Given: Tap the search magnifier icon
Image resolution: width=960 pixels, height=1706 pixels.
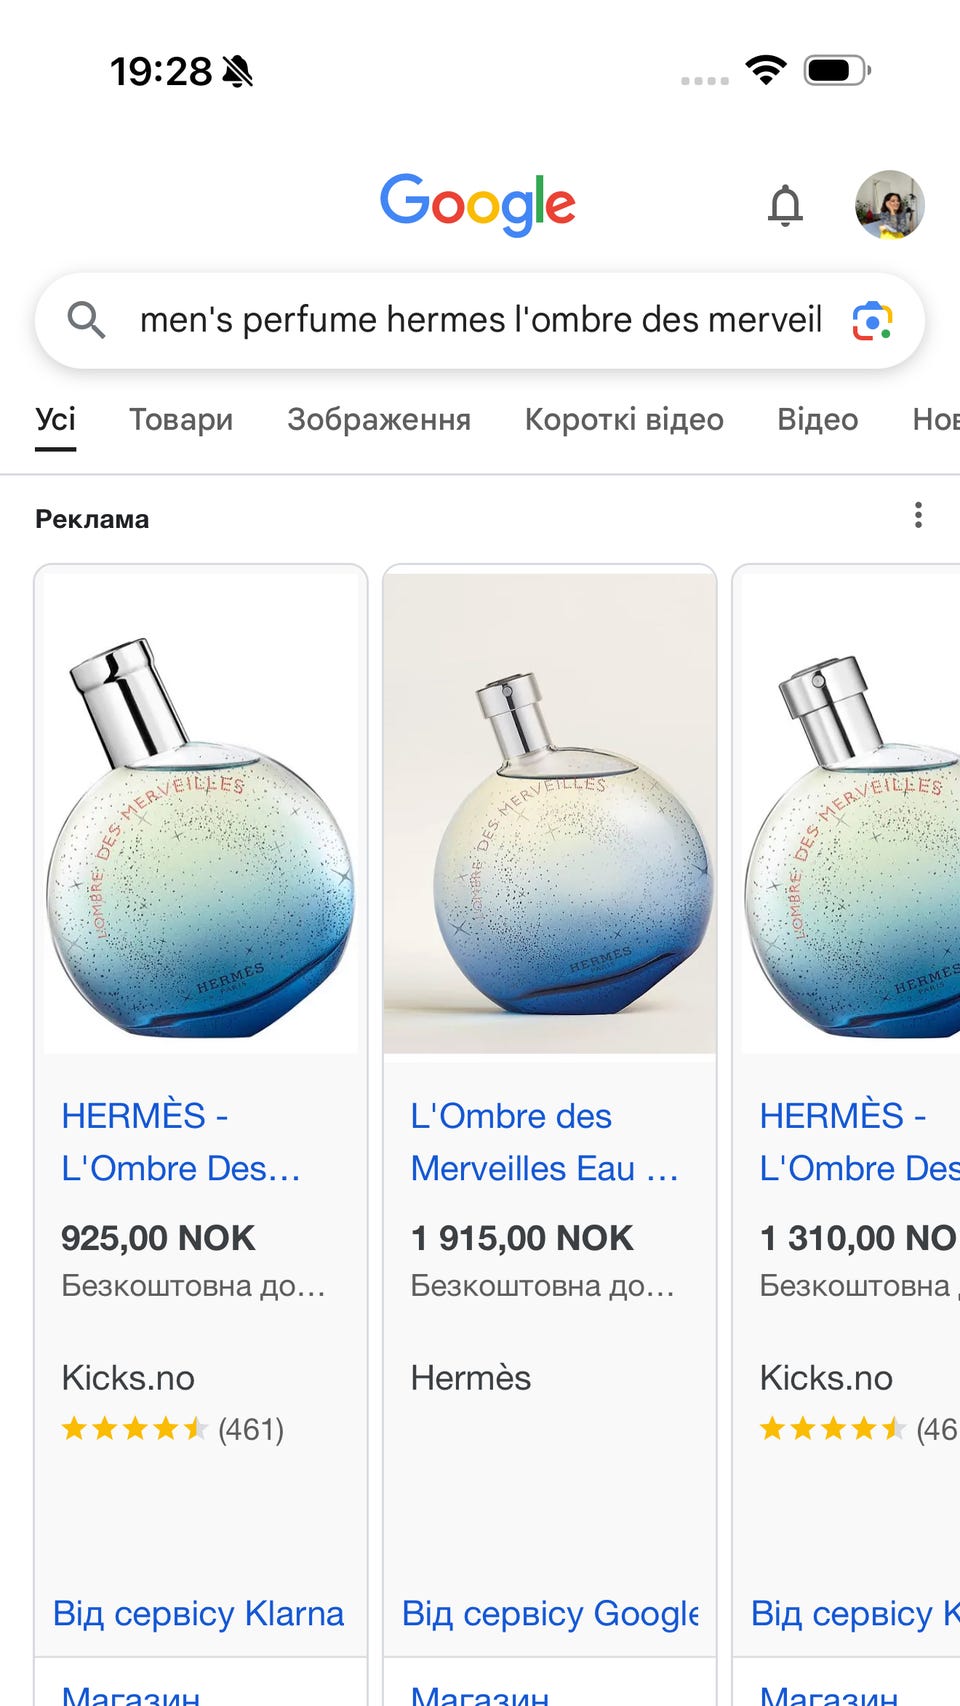Looking at the screenshot, I should click(x=86, y=320).
